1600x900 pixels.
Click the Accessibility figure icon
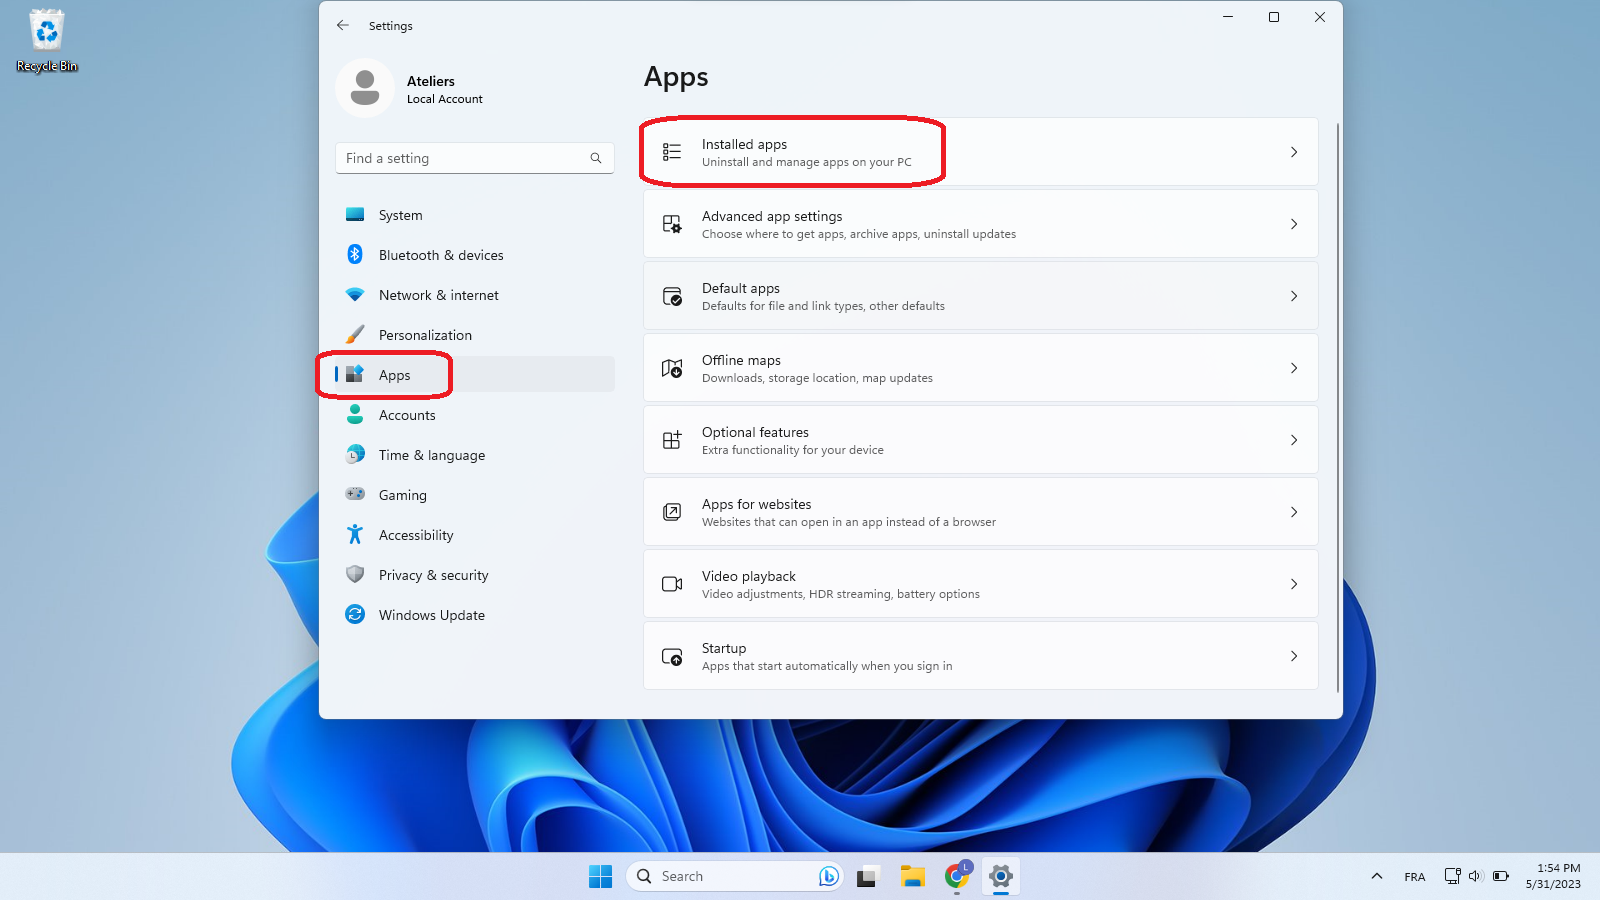(x=355, y=535)
